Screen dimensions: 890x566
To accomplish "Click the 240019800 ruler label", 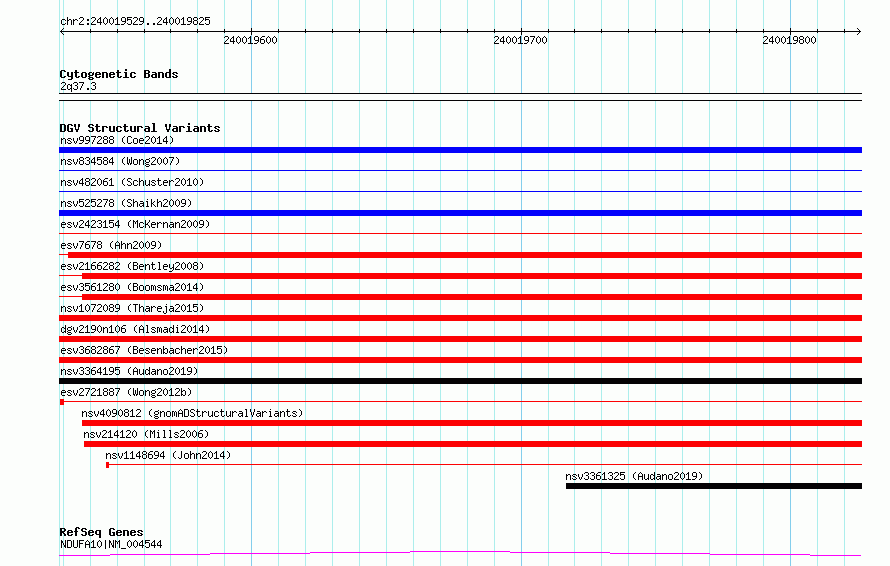I will click(790, 40).
